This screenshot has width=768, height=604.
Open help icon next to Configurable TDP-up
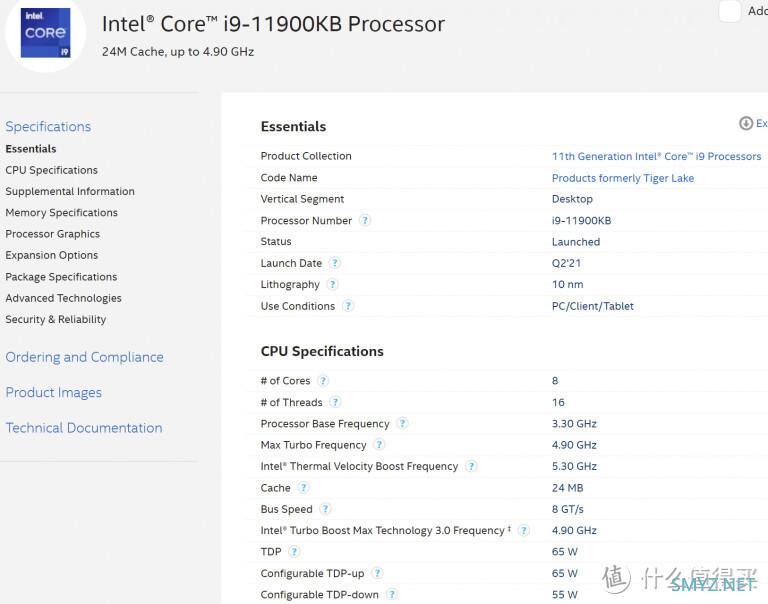378,573
